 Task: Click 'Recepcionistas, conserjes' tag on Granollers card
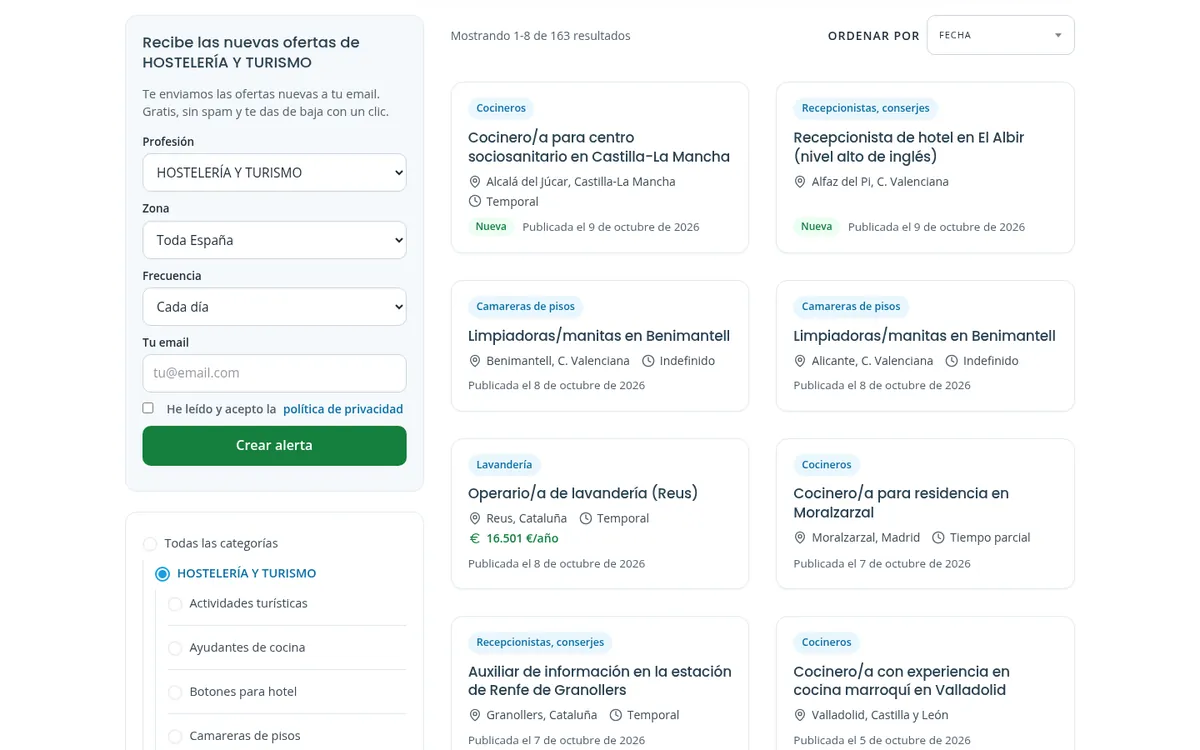540,642
